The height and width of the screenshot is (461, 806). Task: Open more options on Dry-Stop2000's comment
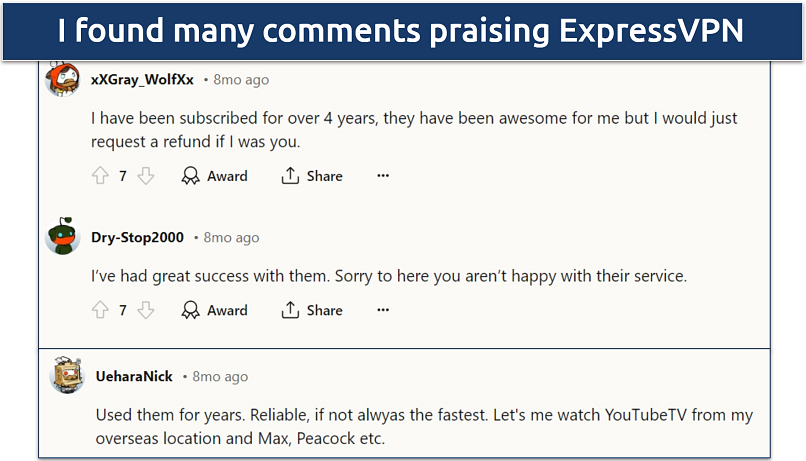tap(382, 310)
